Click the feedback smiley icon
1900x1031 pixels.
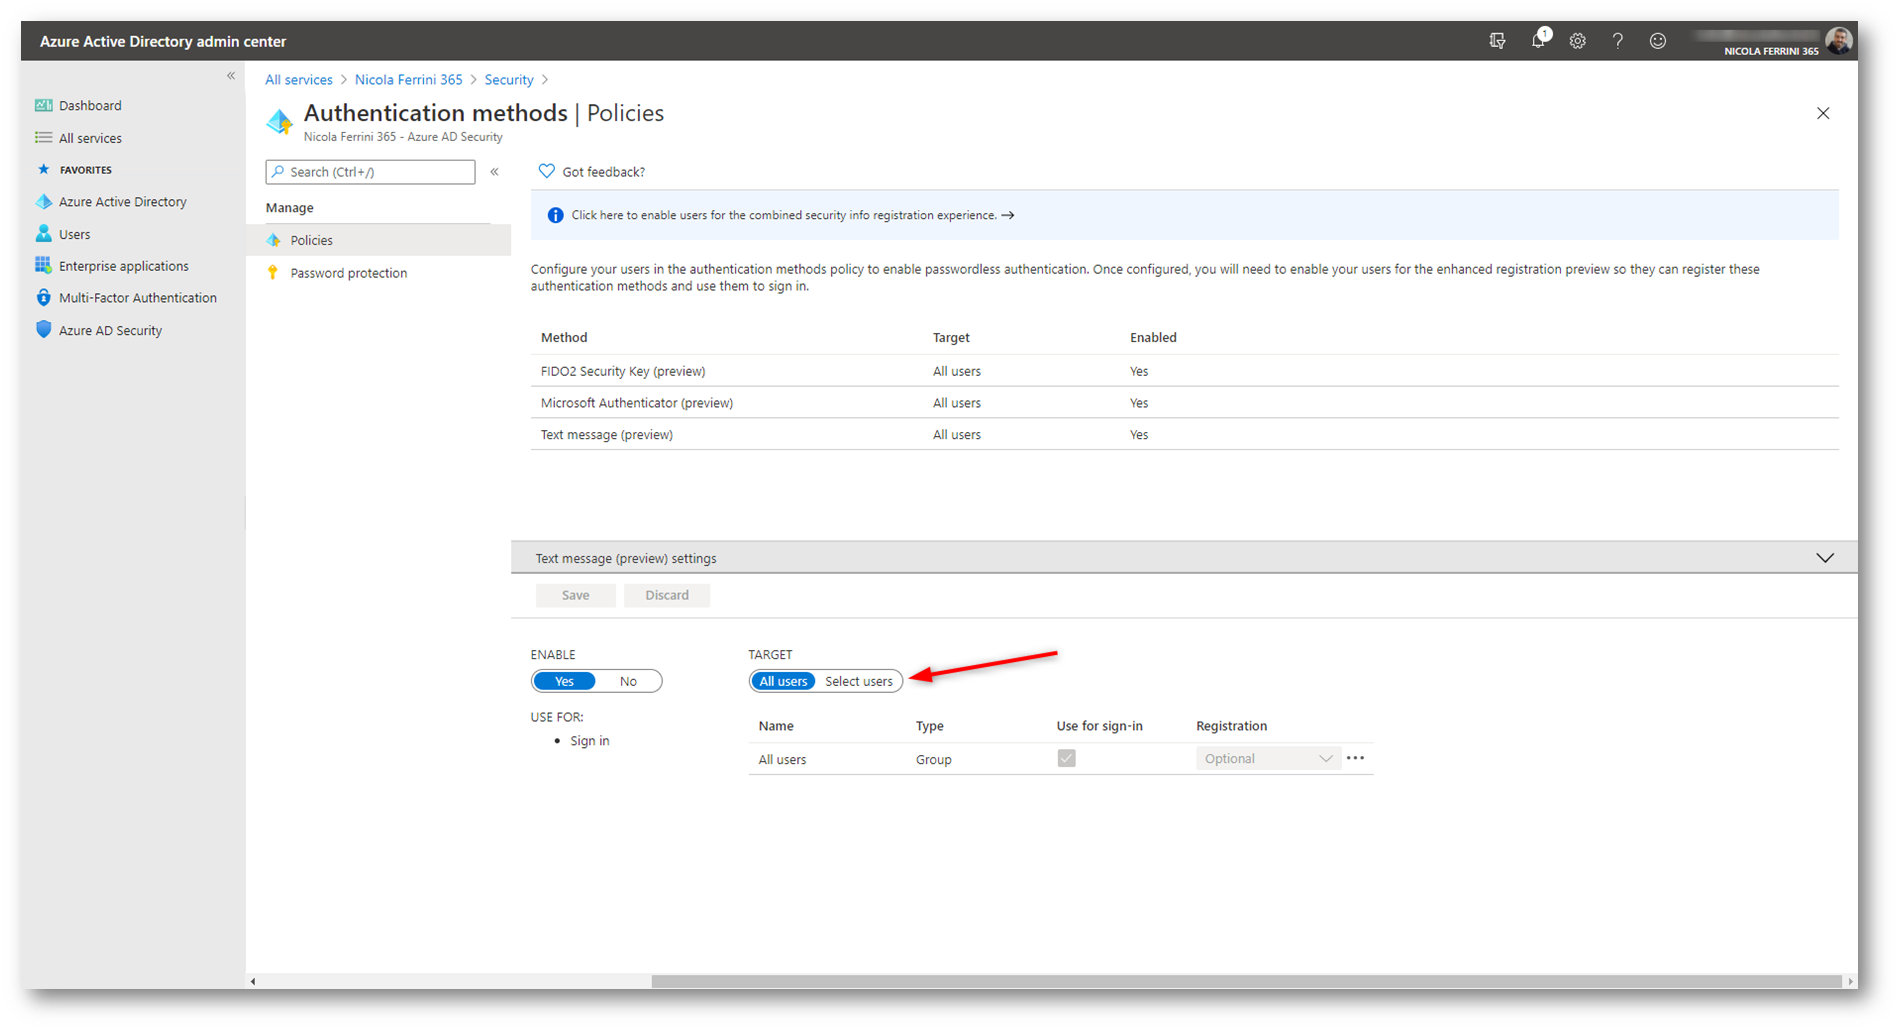point(1658,41)
